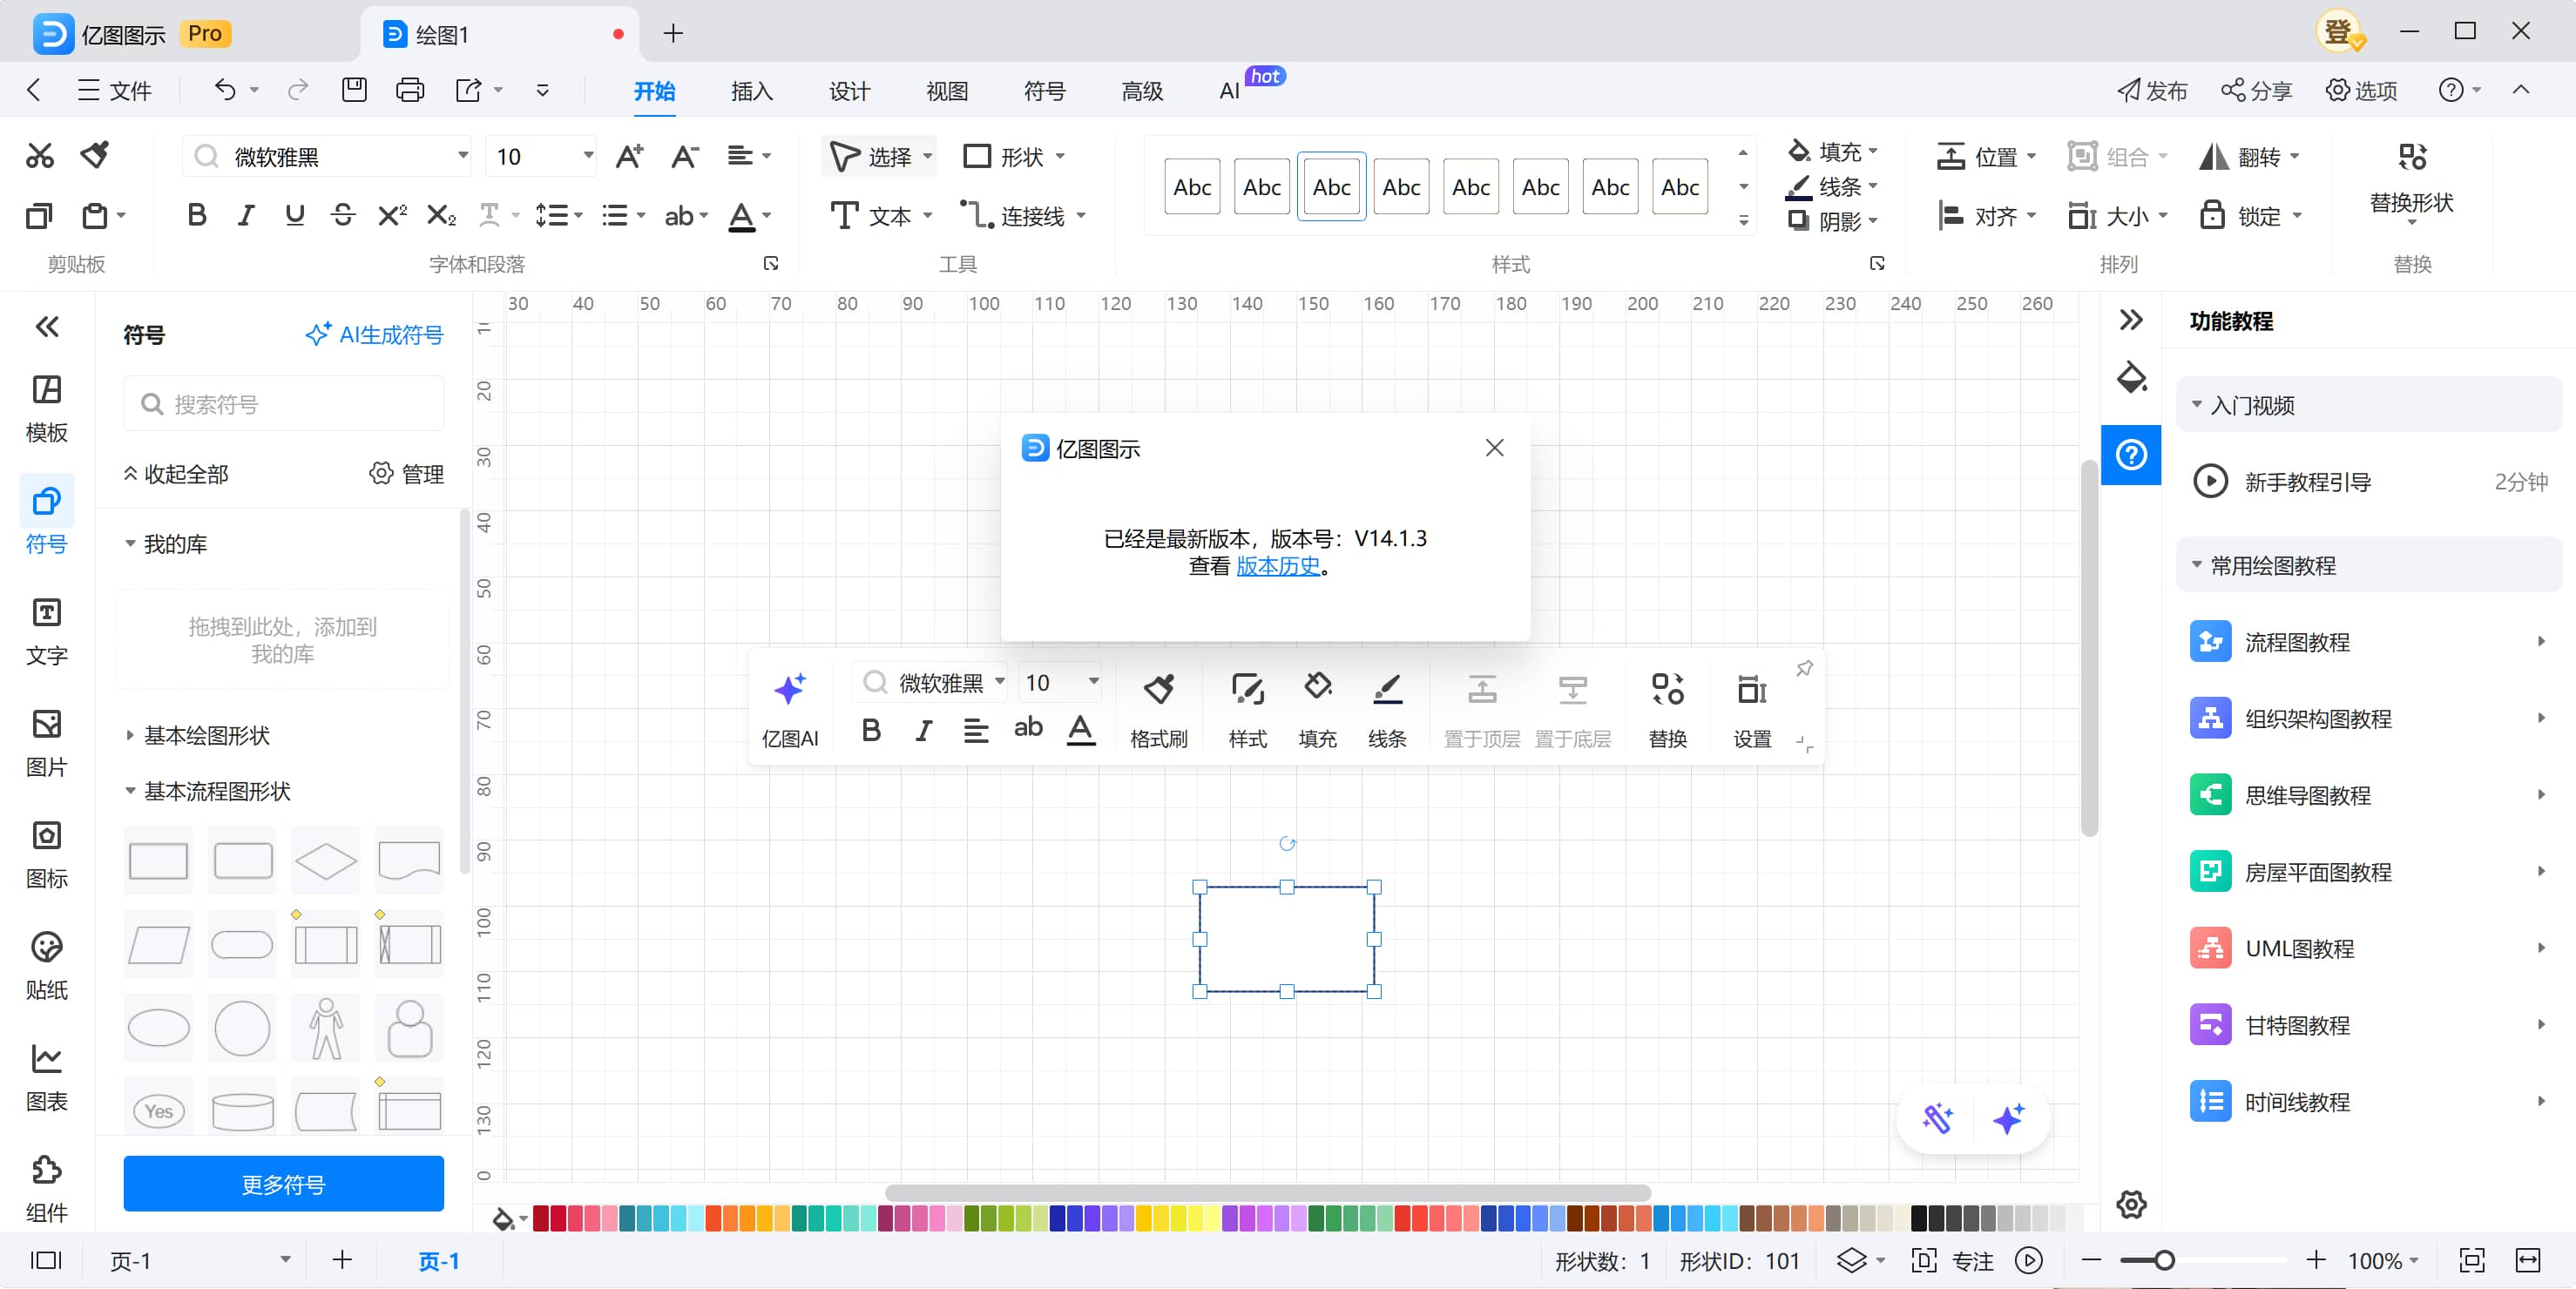Select the 连接线 tool in the ribbon
Viewport: 2576px width, 1289px height.
[x=1022, y=215]
